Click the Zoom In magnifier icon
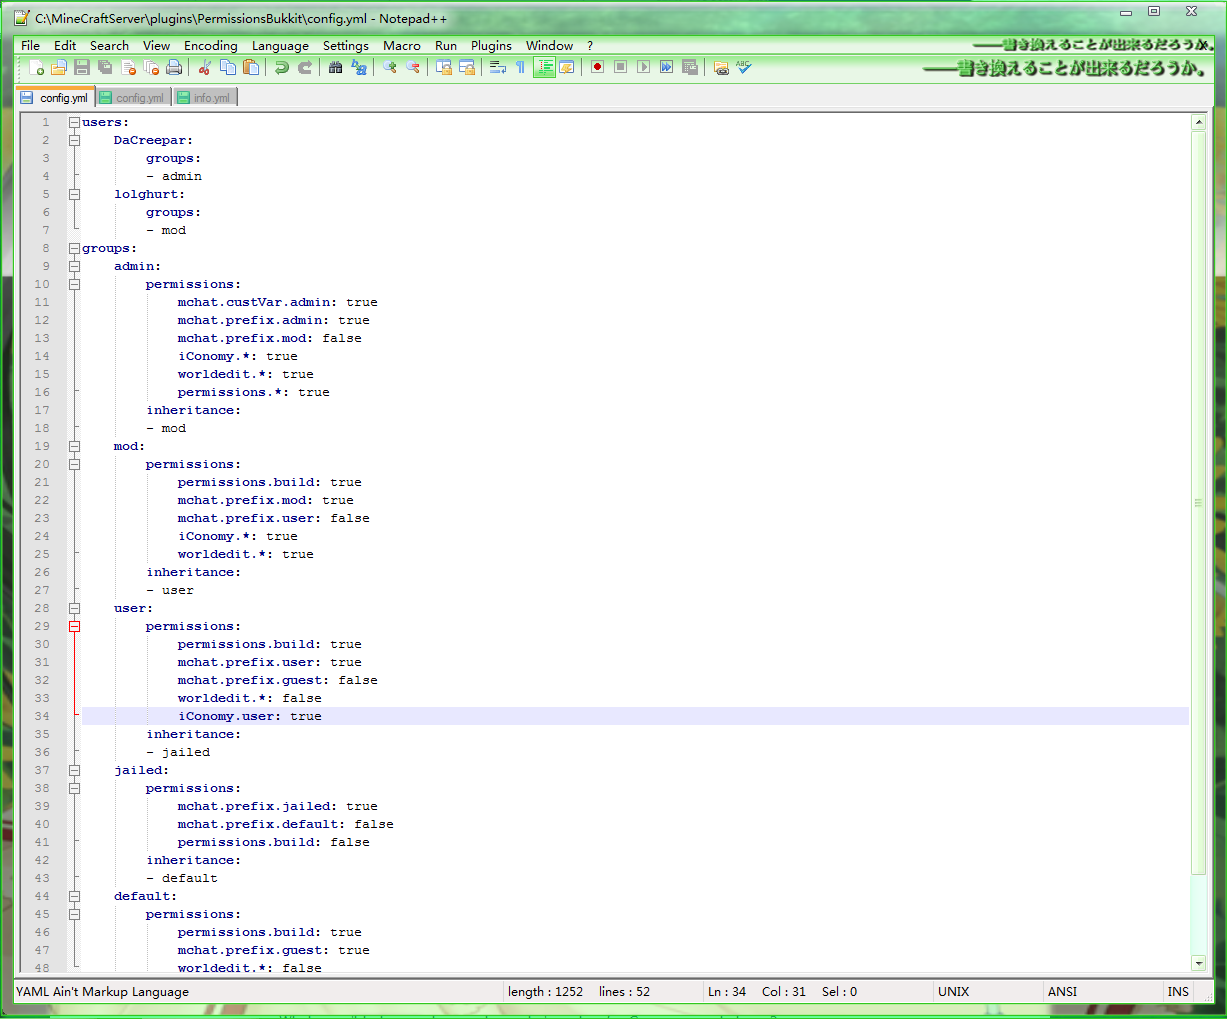1227x1019 pixels. tap(390, 67)
